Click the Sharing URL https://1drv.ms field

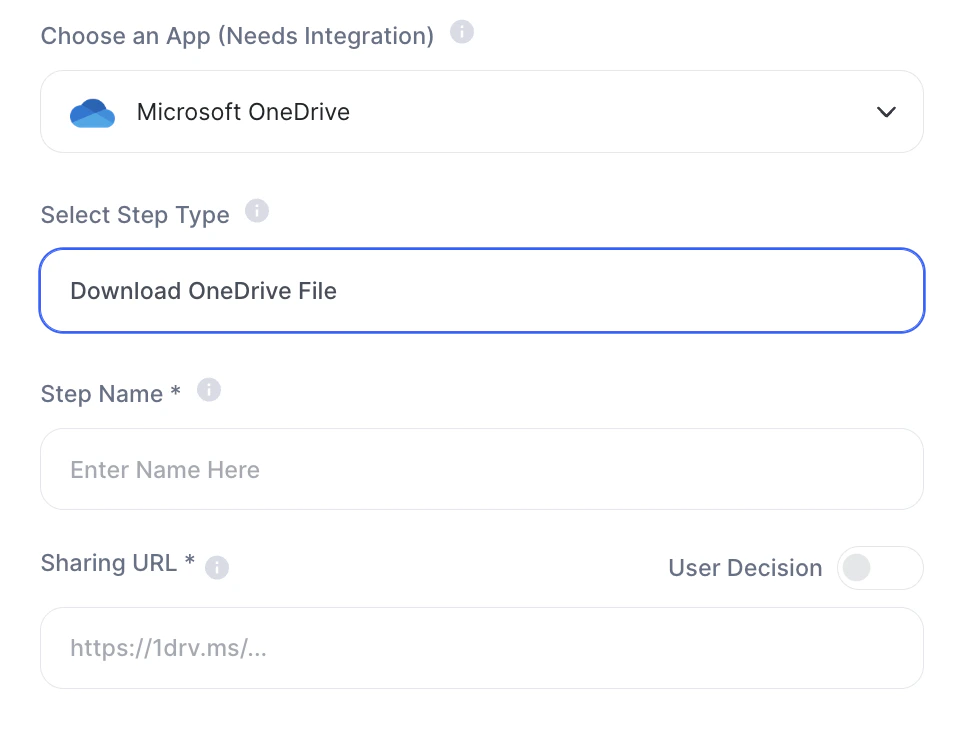click(482, 648)
